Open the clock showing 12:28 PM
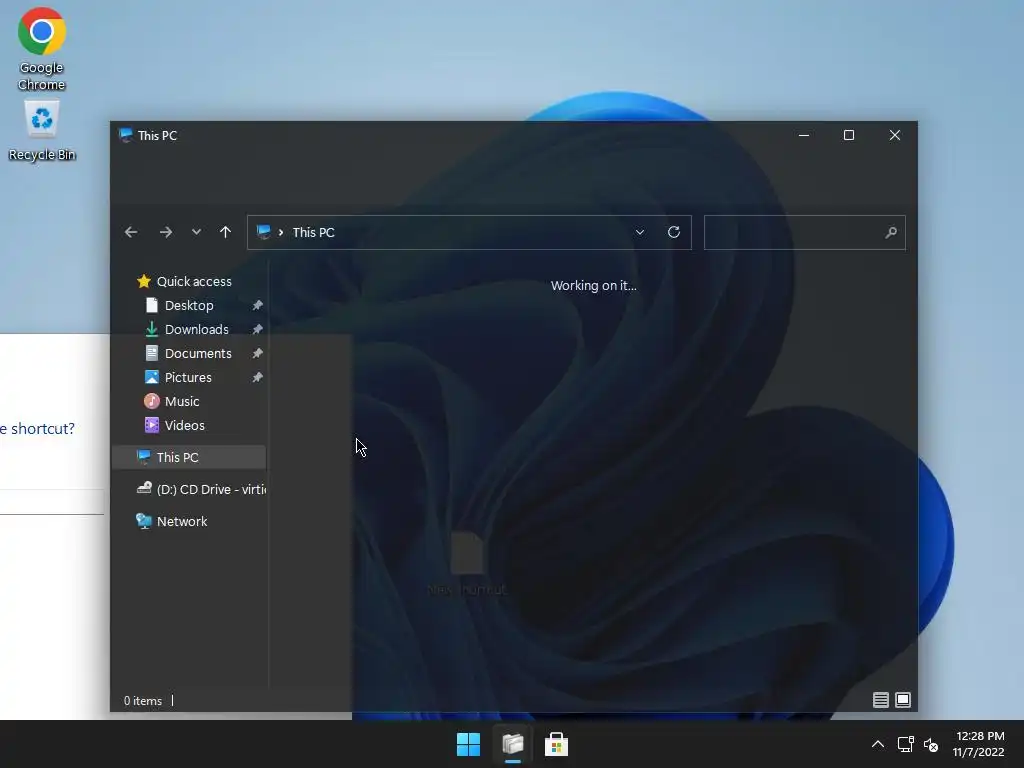The image size is (1024, 768). [978, 744]
